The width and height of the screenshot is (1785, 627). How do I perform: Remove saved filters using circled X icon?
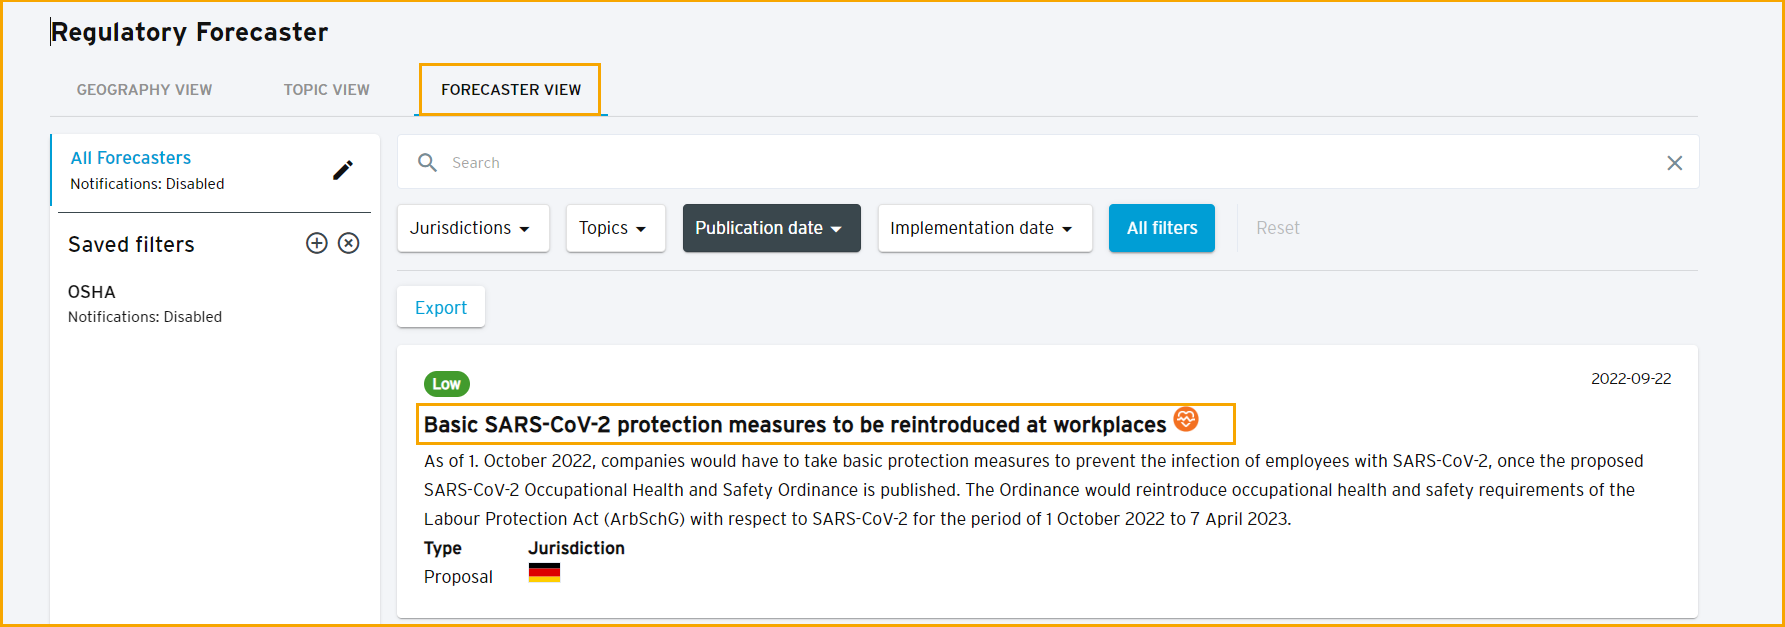(349, 243)
